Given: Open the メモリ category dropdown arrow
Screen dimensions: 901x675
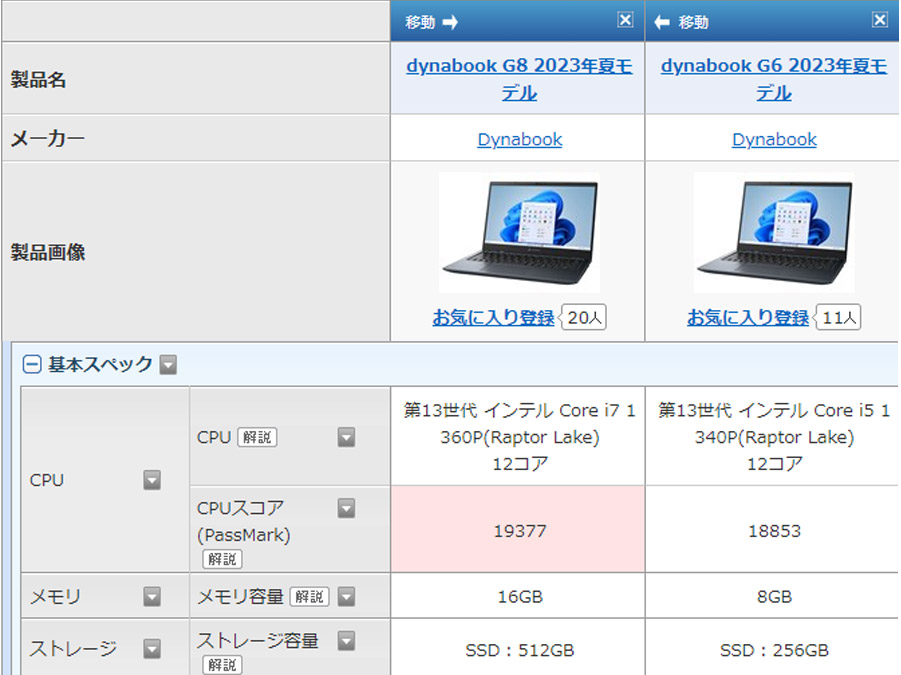Looking at the screenshot, I should click(152, 596).
